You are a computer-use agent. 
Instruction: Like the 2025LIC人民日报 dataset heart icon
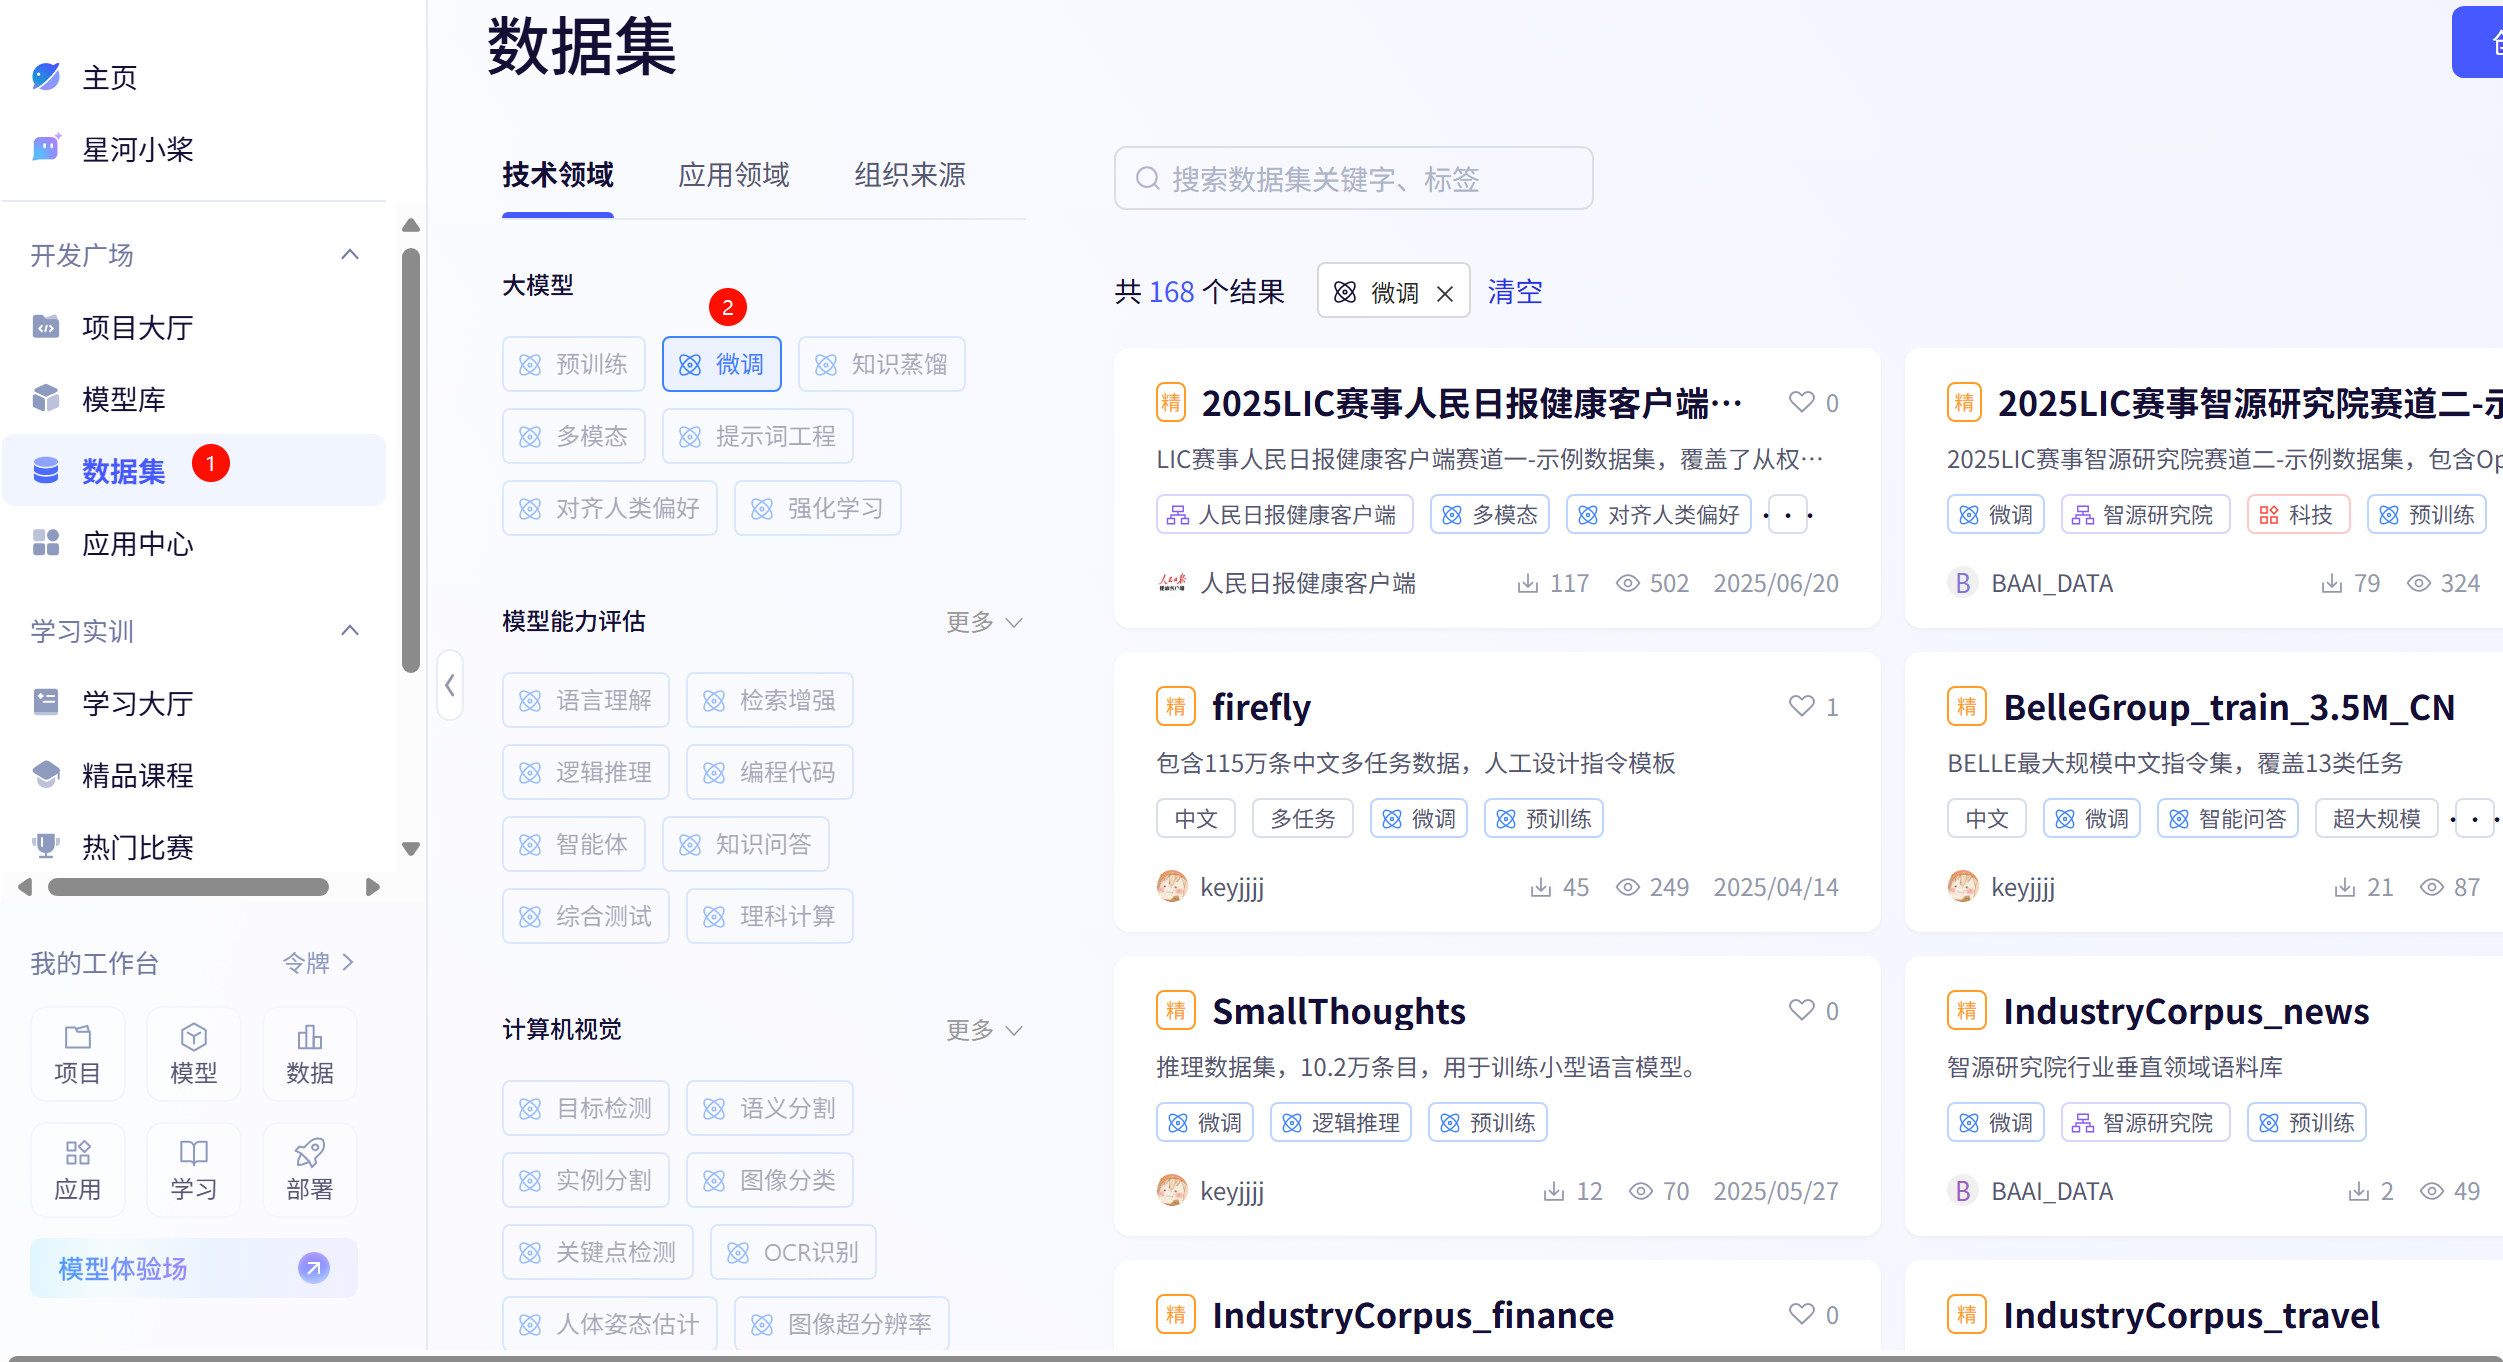pyautogui.click(x=1801, y=402)
